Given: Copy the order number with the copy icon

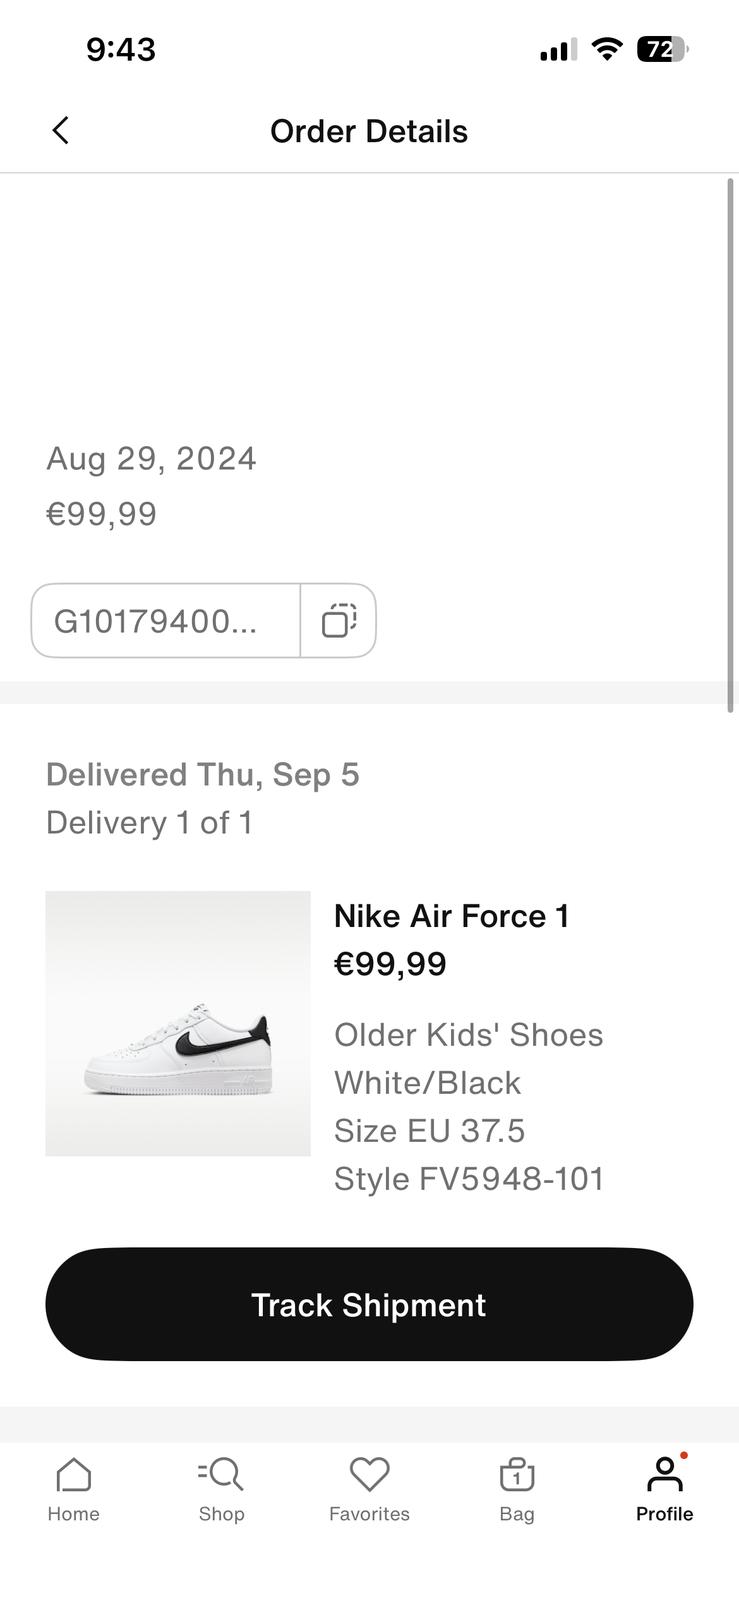Looking at the screenshot, I should (x=338, y=621).
